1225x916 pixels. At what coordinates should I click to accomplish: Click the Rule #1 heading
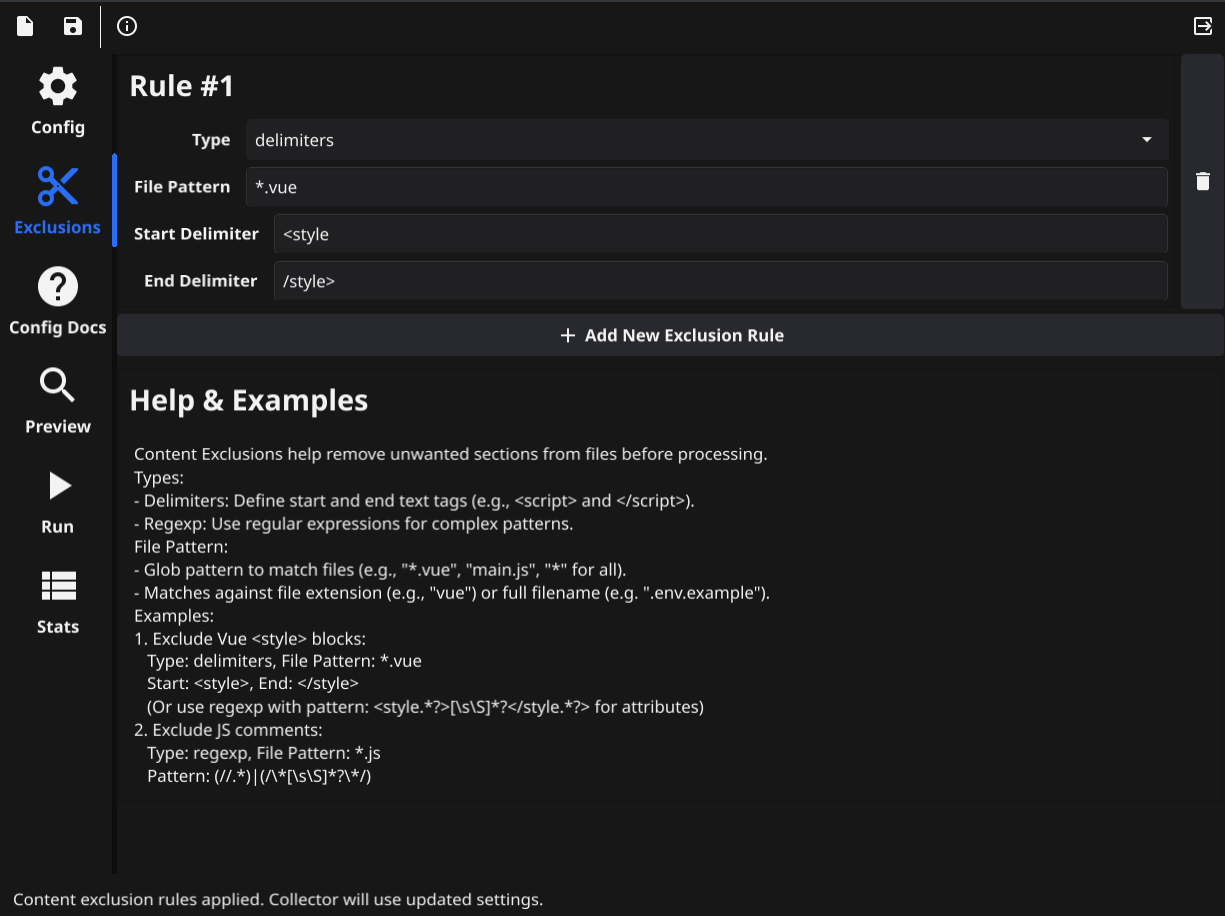(x=182, y=86)
